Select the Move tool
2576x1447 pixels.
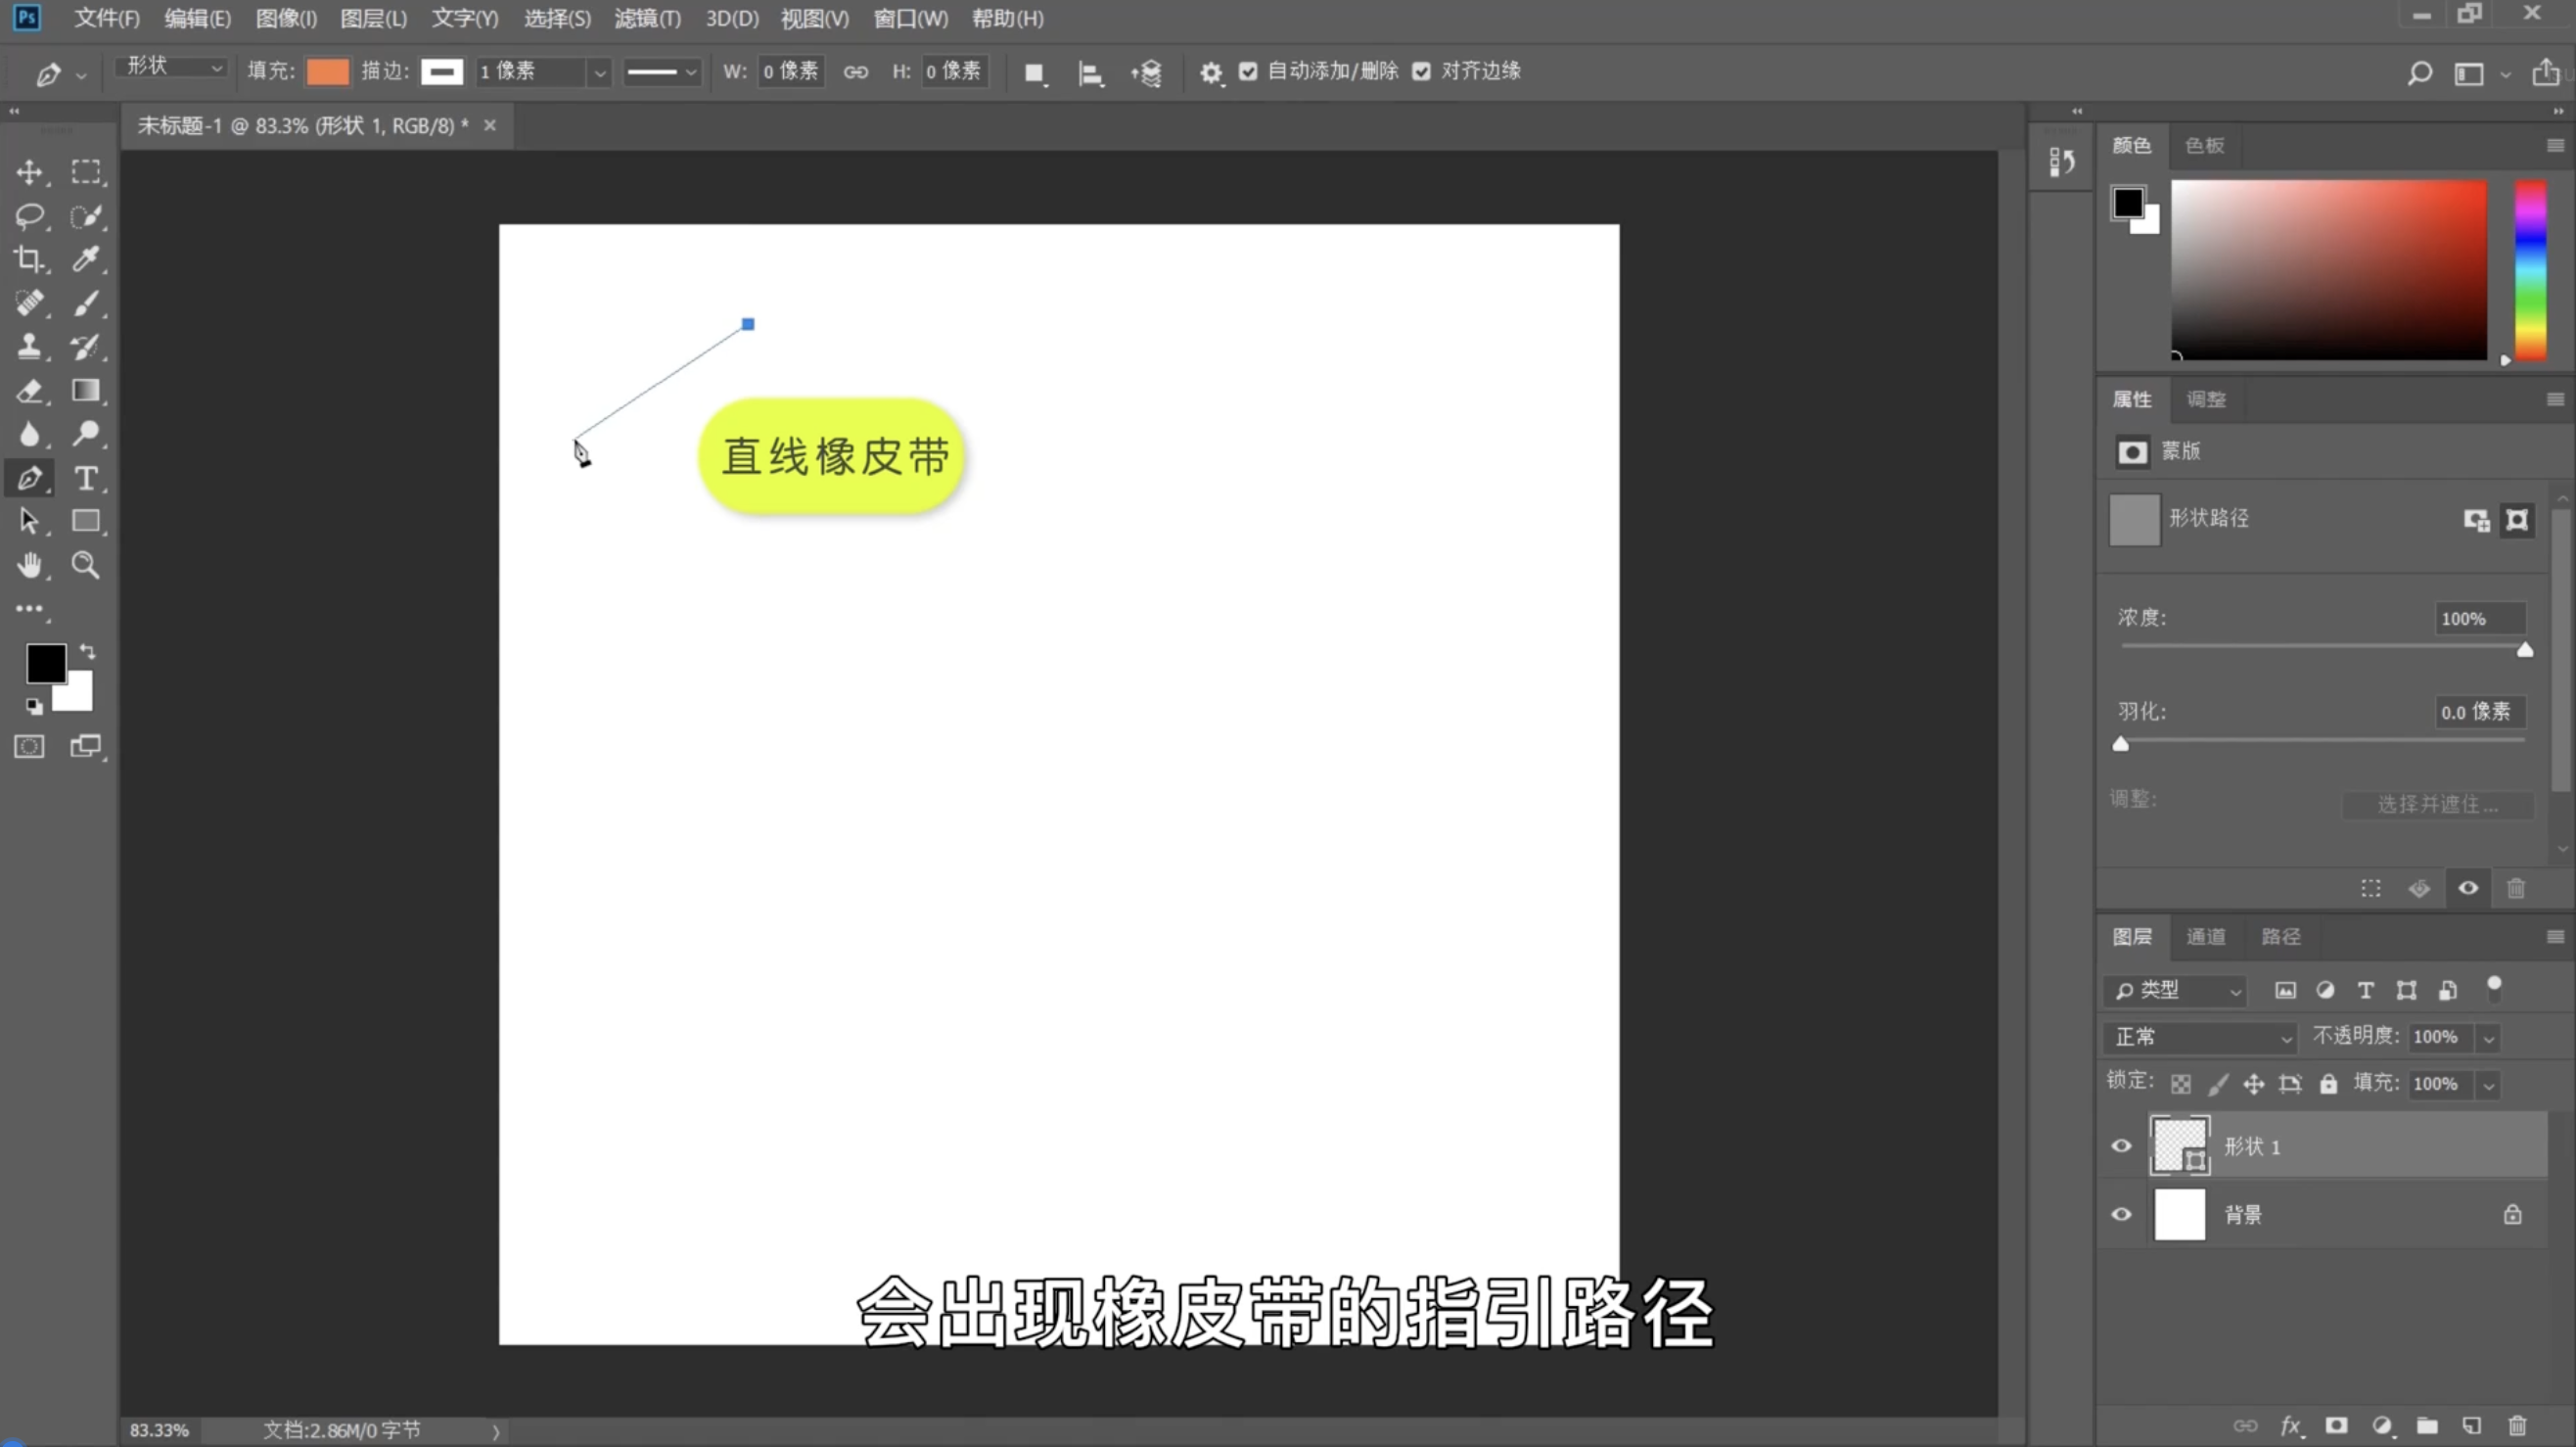[x=29, y=172]
